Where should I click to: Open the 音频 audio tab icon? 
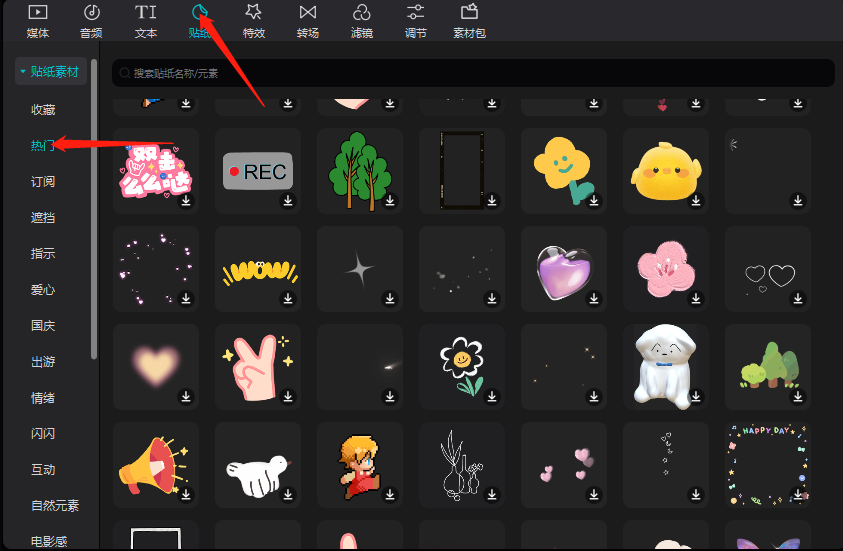[x=91, y=13]
